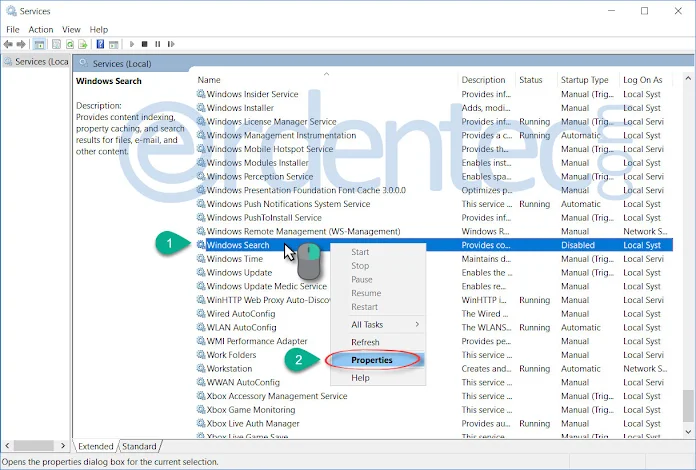Viewport: 696px width, 470px height.
Task: Click the Windows Time gear icon
Action: click(x=201, y=258)
